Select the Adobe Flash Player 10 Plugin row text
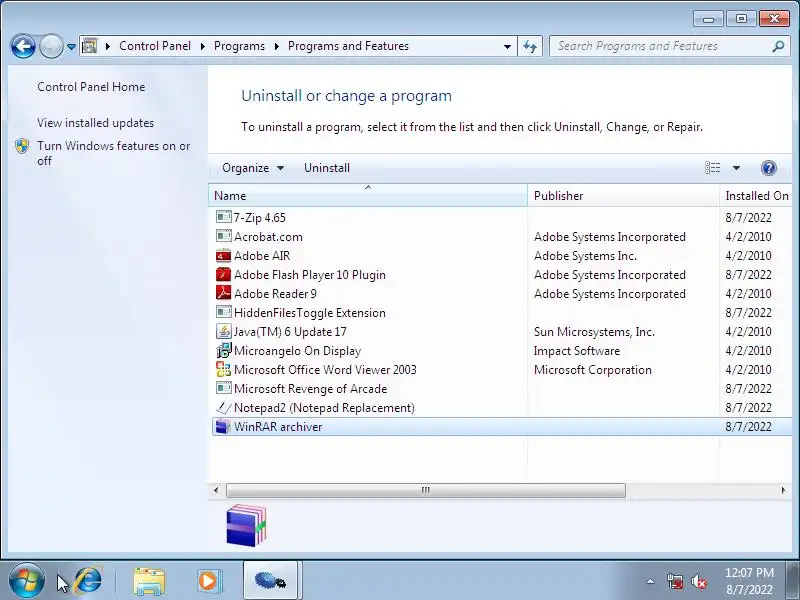Image resolution: width=800 pixels, height=600 pixels. tap(310, 274)
